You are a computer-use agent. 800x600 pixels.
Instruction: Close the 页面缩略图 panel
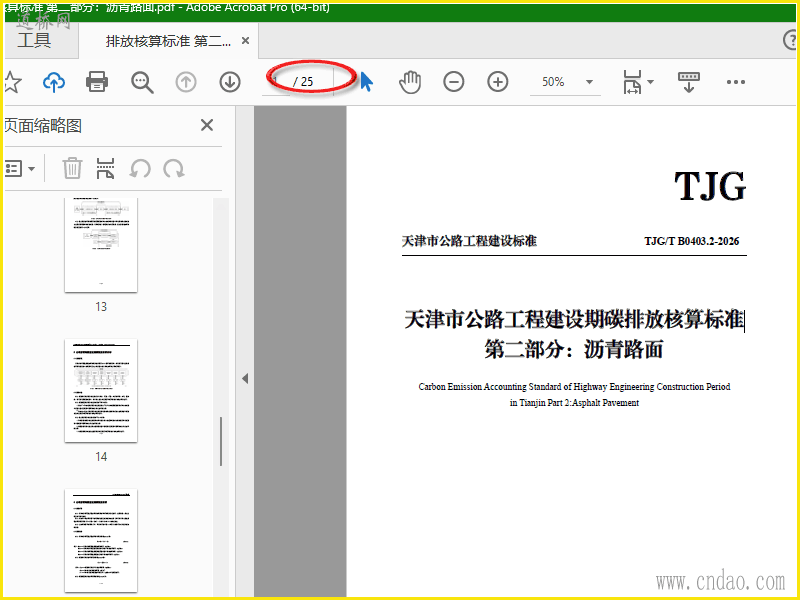click(x=207, y=125)
